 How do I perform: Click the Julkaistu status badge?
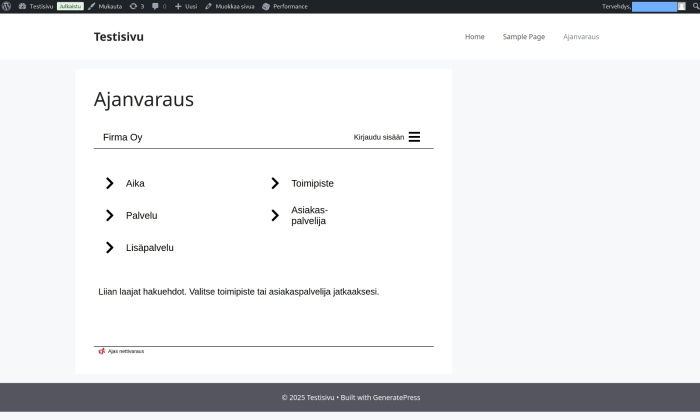tap(70, 6)
